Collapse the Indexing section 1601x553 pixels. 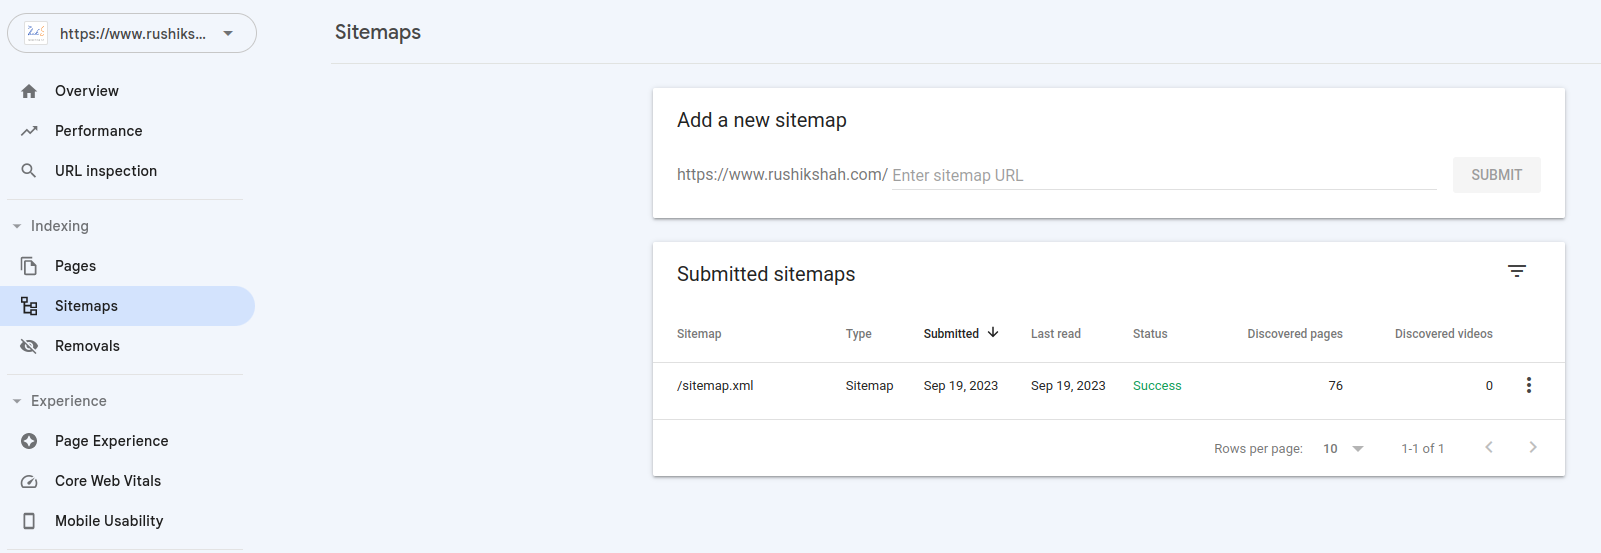coord(17,226)
